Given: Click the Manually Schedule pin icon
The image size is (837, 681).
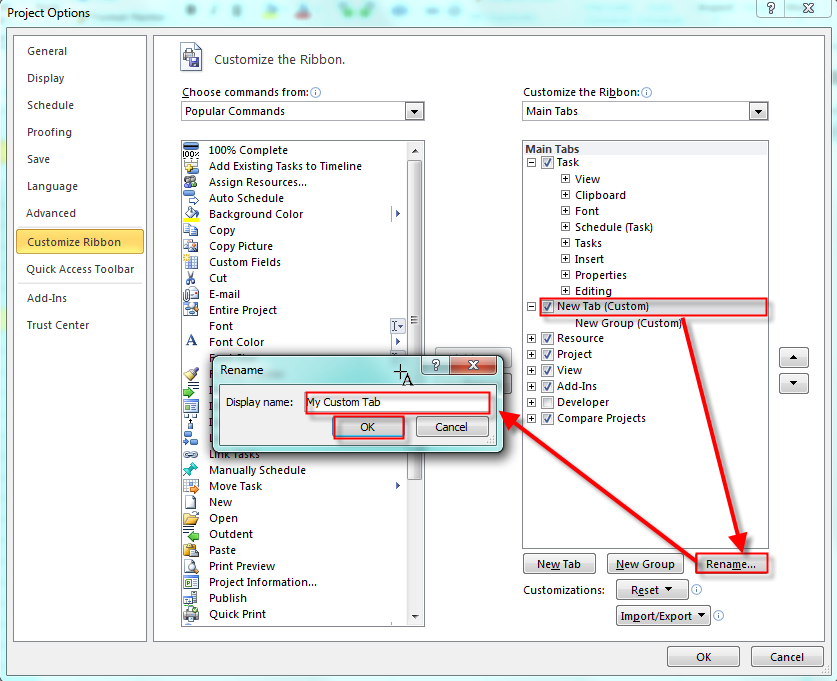Looking at the screenshot, I should pyautogui.click(x=191, y=470).
